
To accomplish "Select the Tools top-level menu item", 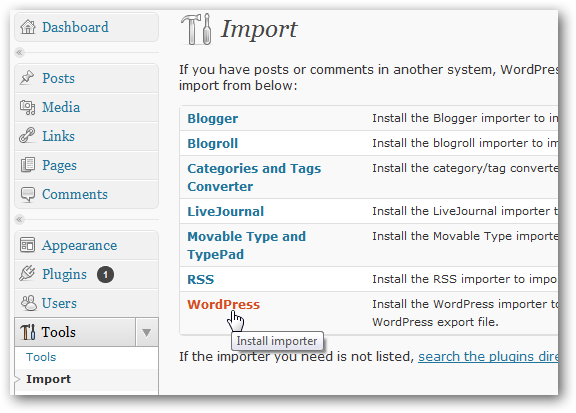I will [58, 332].
